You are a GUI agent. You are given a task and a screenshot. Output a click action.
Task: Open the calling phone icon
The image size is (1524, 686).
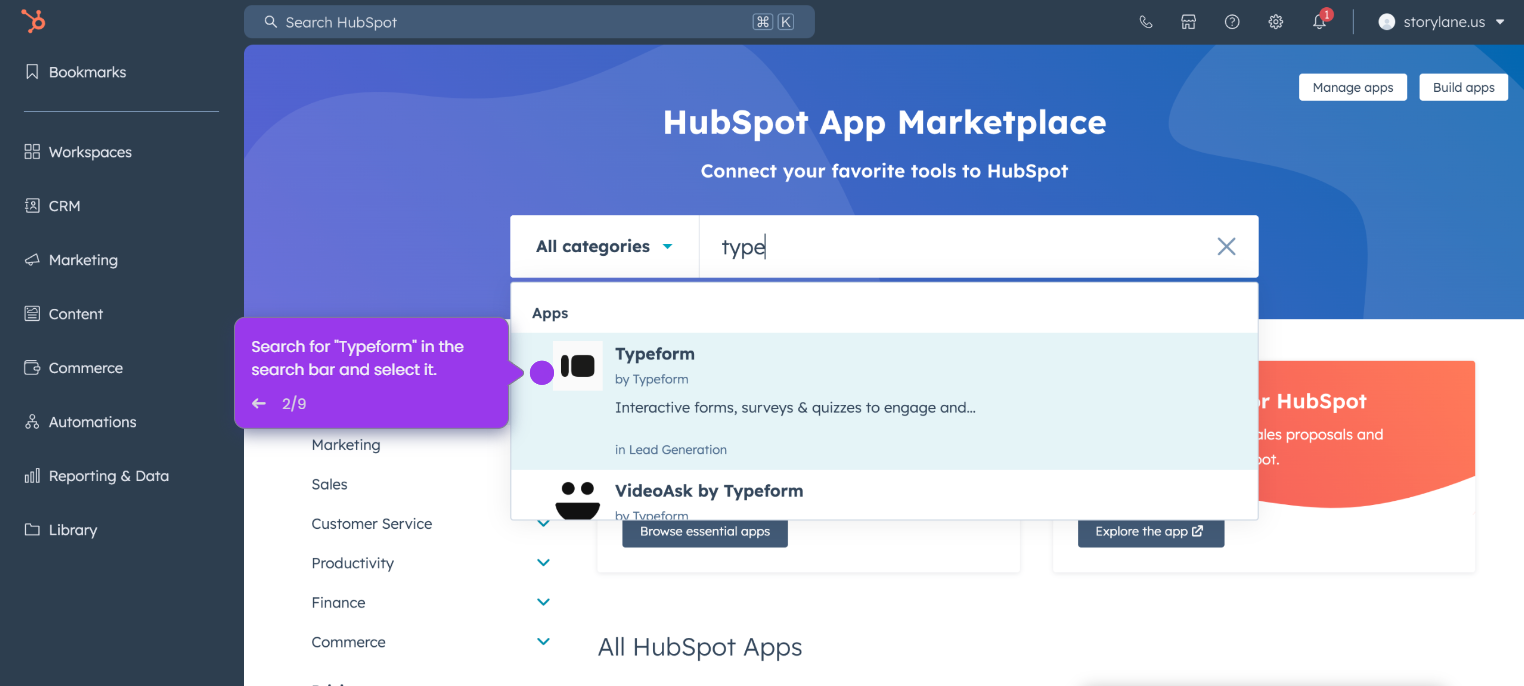(1145, 21)
